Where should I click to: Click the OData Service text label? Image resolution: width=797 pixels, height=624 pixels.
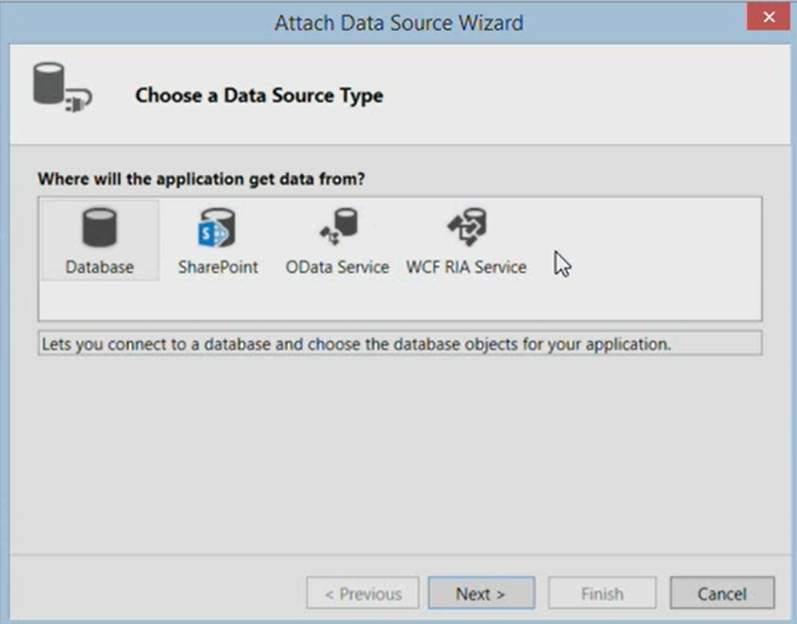pyautogui.click(x=338, y=267)
